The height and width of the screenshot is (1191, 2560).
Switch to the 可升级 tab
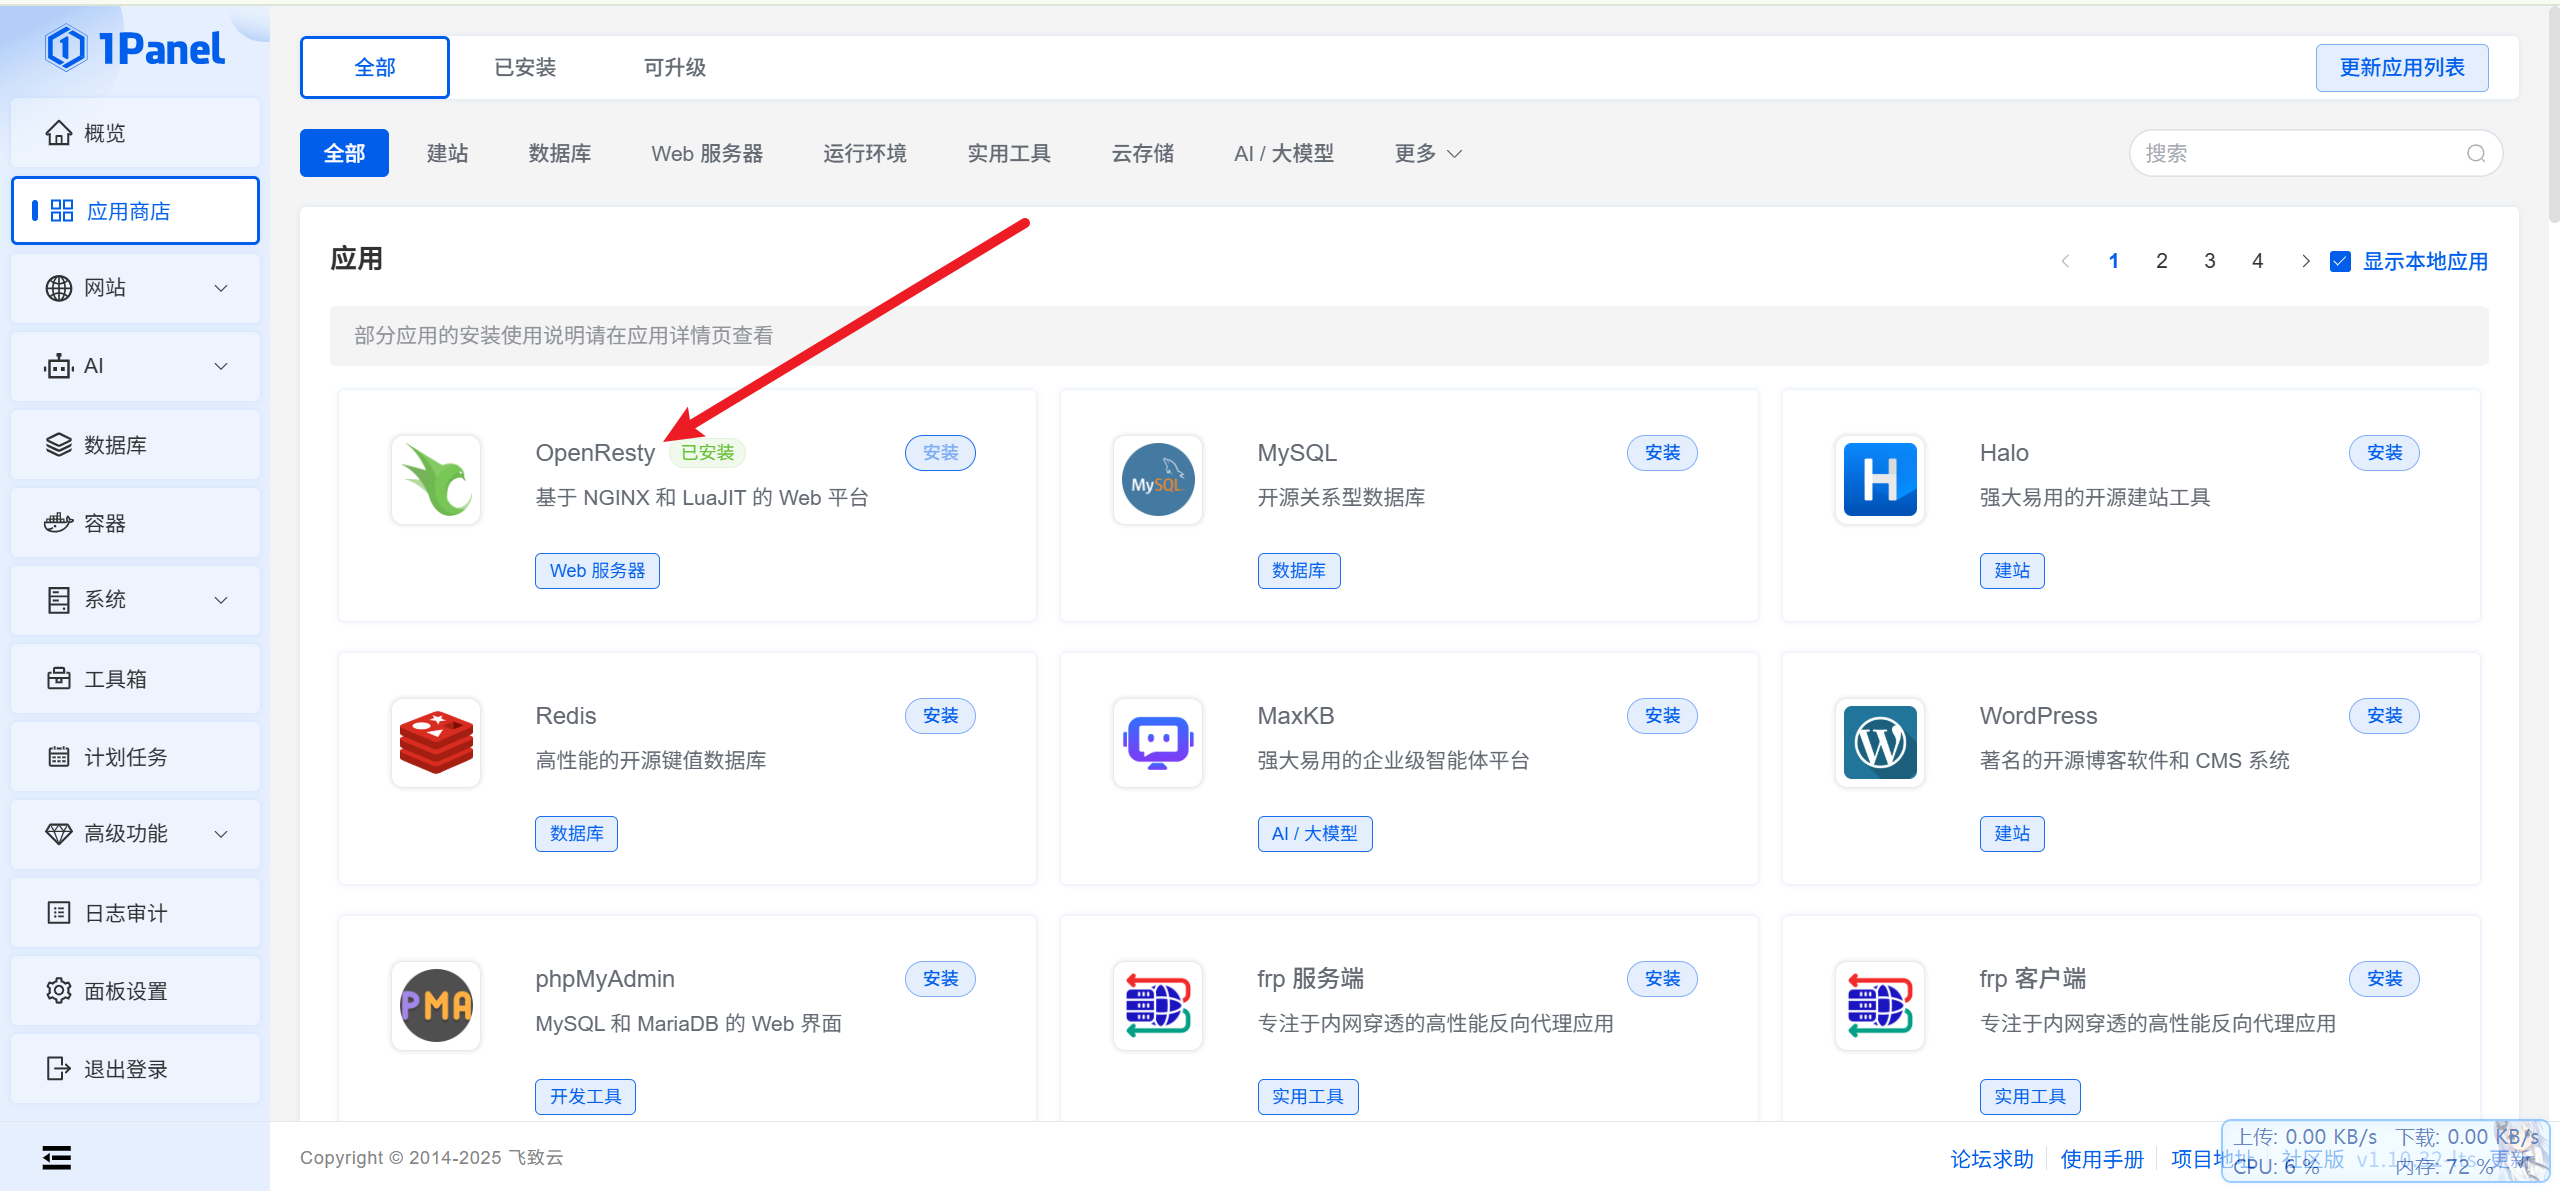(x=675, y=67)
